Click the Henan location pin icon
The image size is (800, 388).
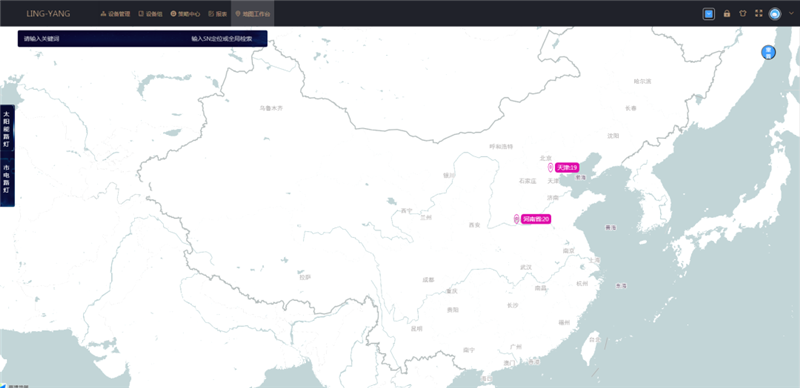tap(516, 219)
